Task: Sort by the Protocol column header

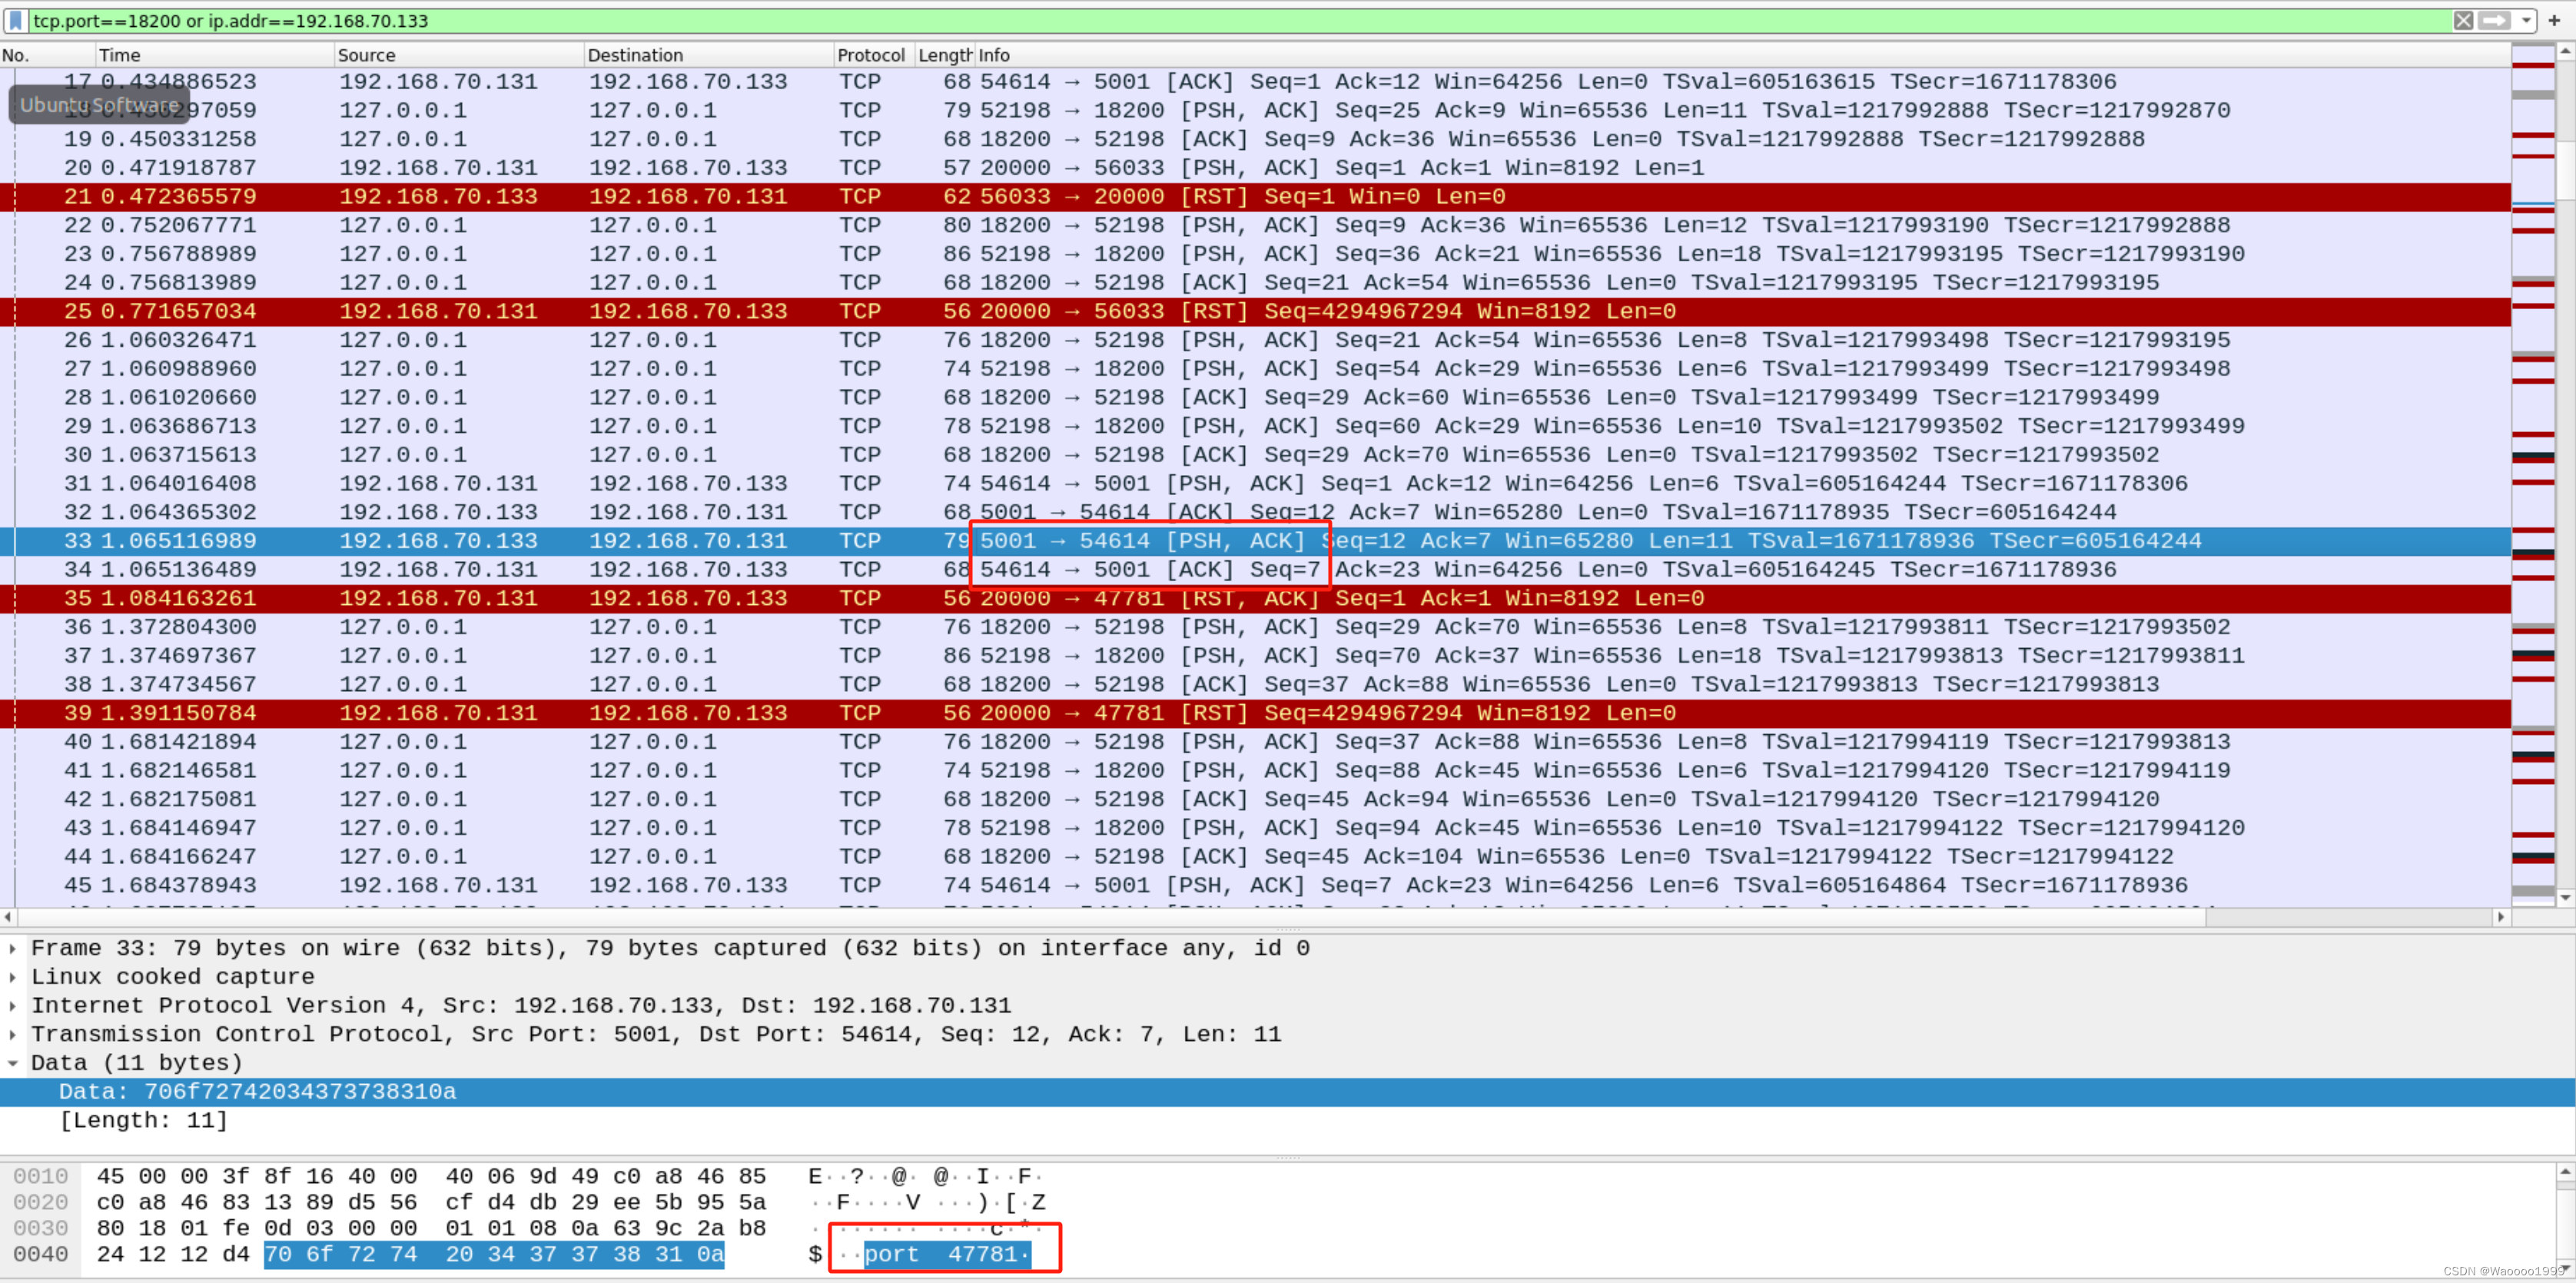Action: [873, 55]
